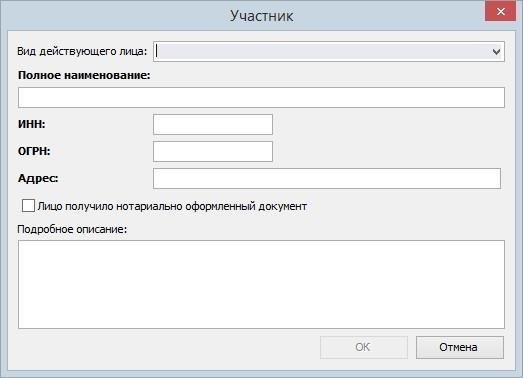Close the Участник dialog with X
The height and width of the screenshot is (378, 523).
[500, 11]
